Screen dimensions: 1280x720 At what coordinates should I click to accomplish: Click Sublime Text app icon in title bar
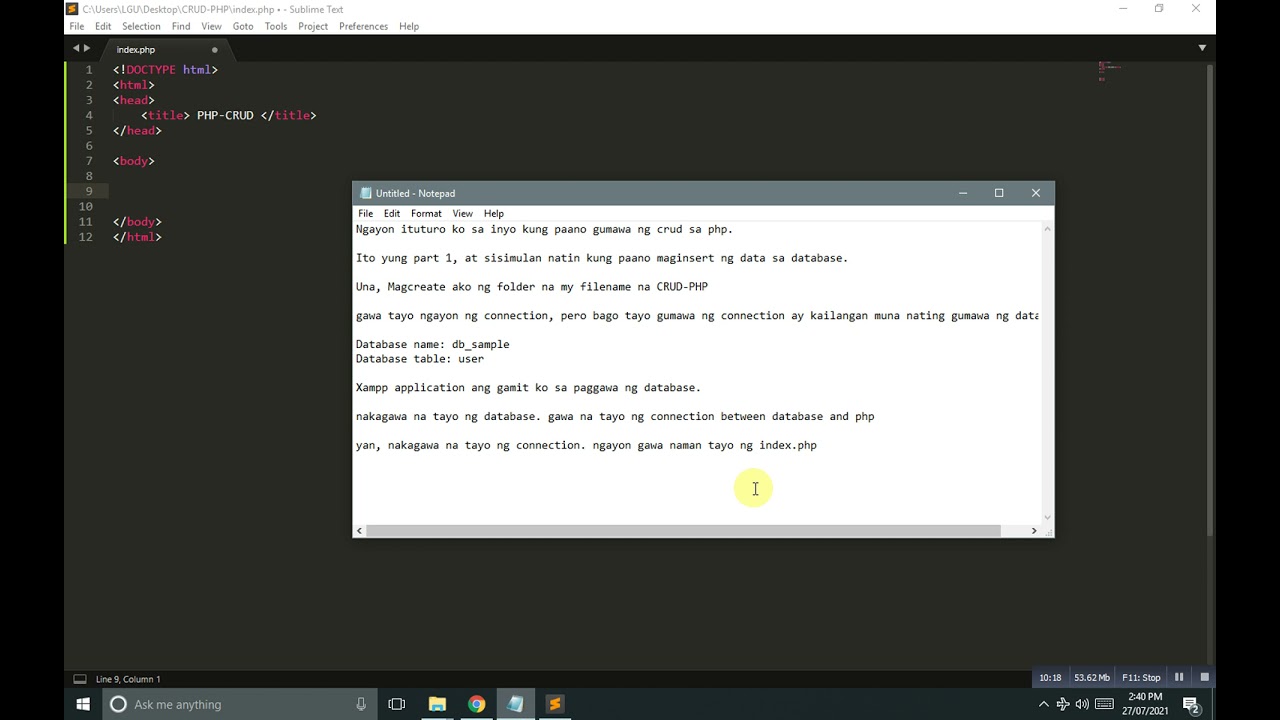tap(72, 9)
